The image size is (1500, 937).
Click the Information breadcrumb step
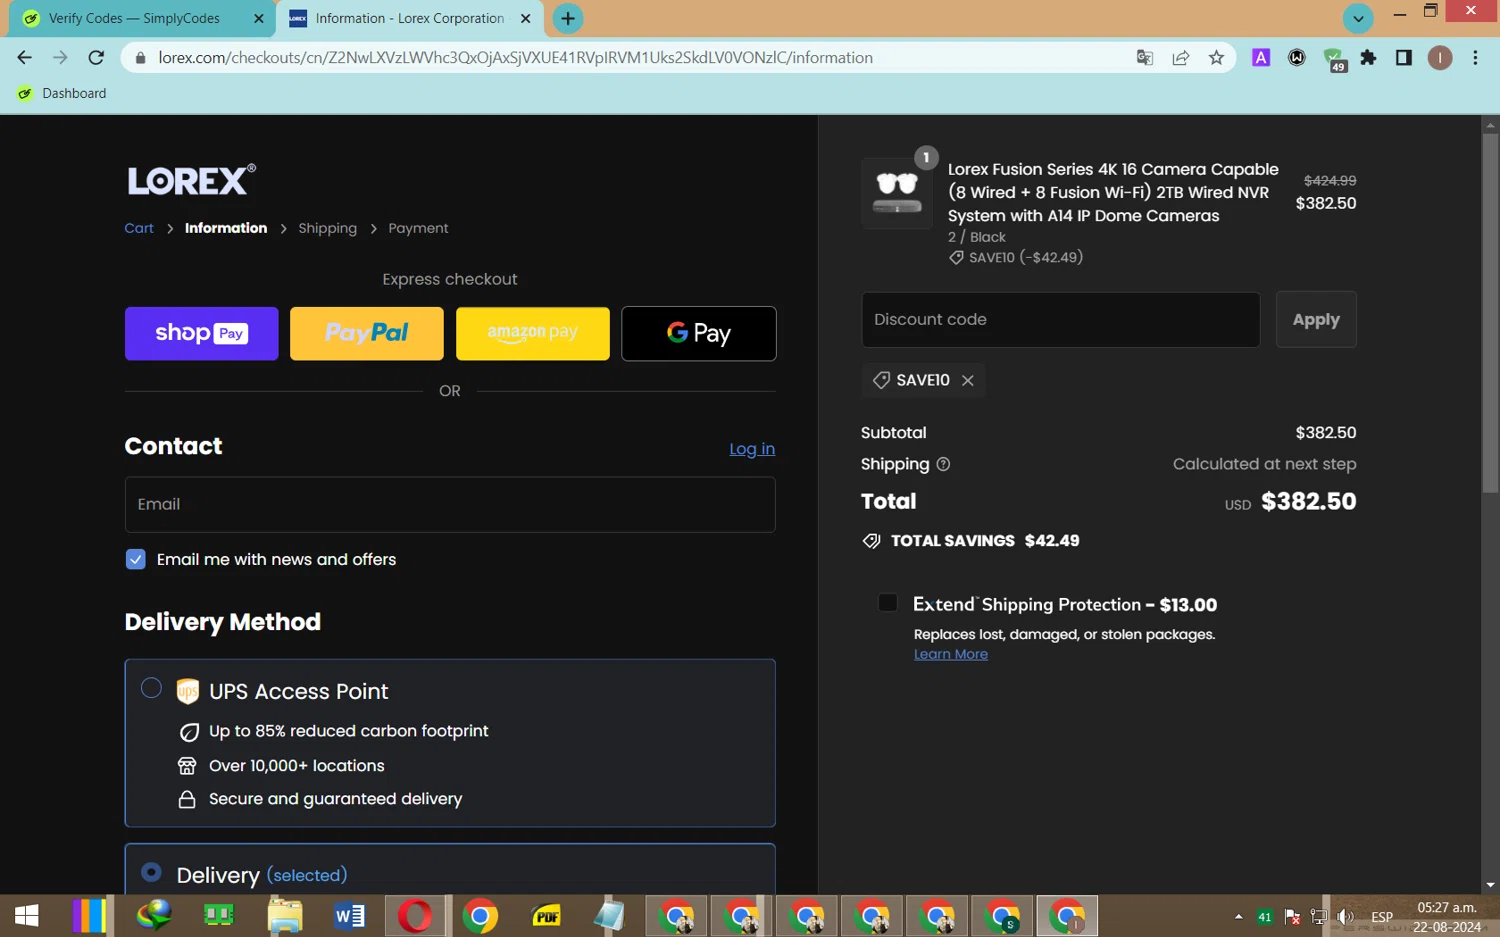tap(226, 228)
